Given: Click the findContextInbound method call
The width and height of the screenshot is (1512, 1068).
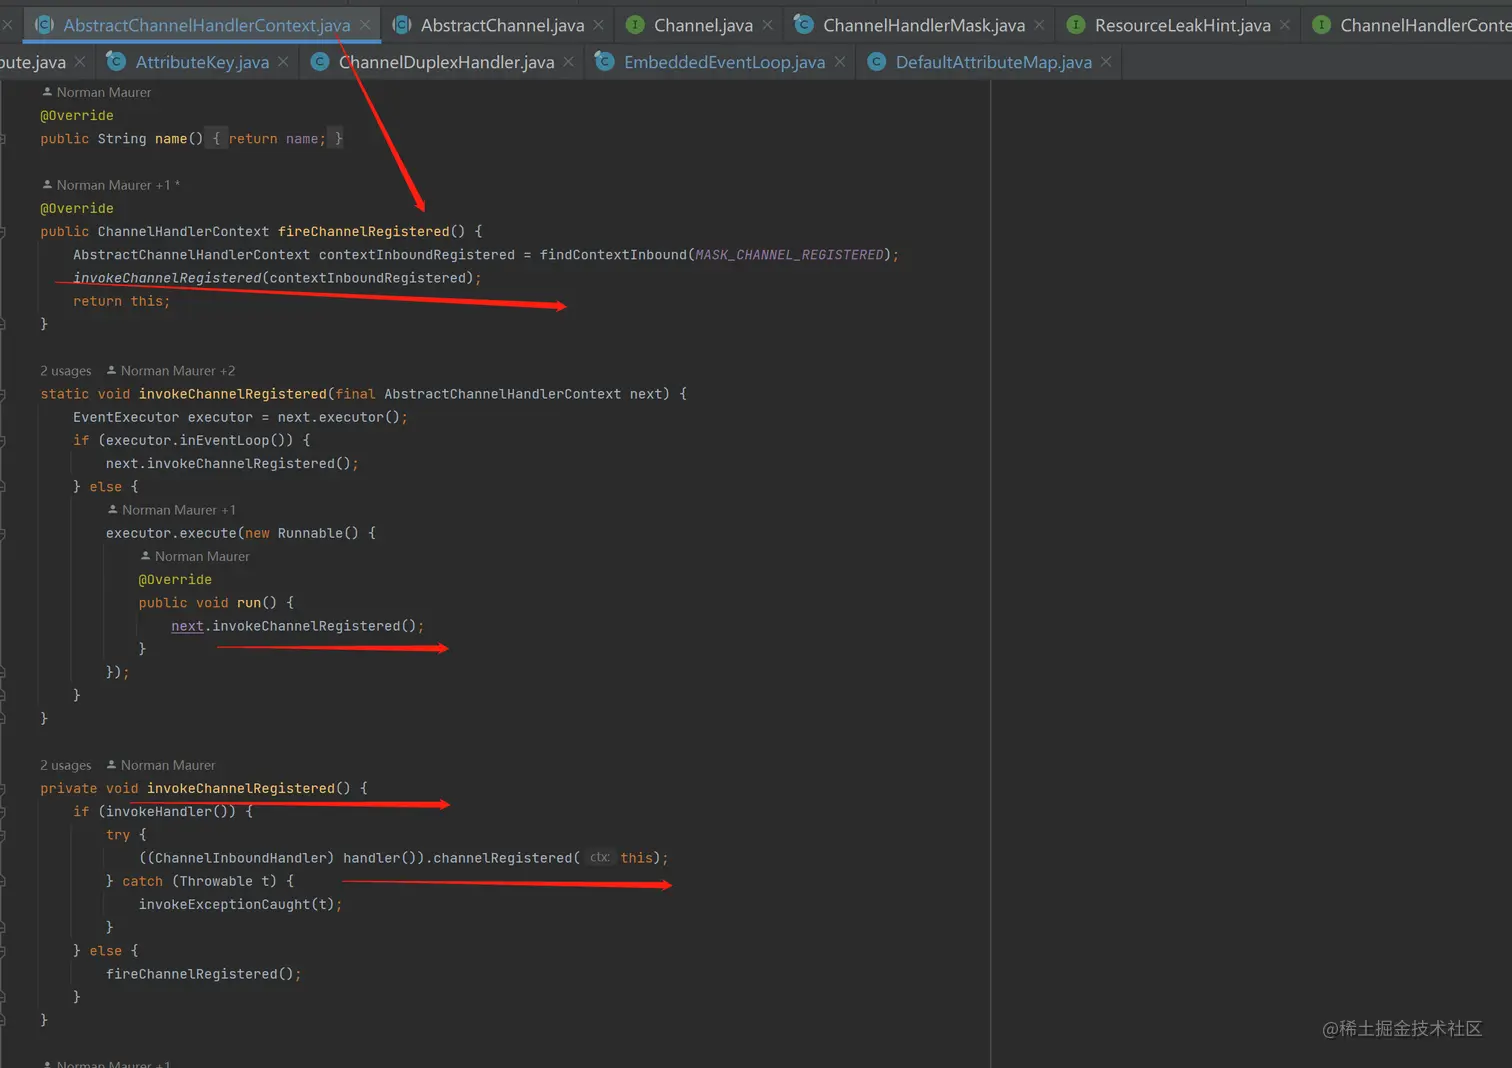Looking at the screenshot, I should pos(613,255).
